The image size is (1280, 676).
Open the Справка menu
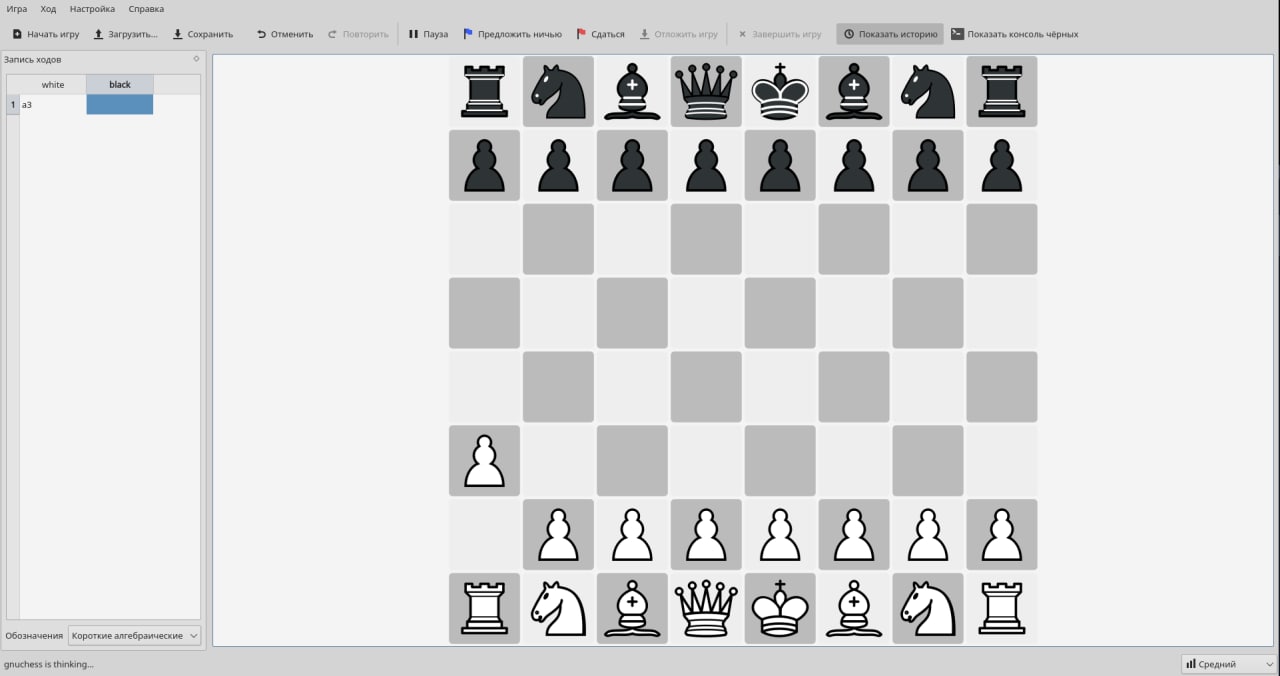pyautogui.click(x=146, y=9)
